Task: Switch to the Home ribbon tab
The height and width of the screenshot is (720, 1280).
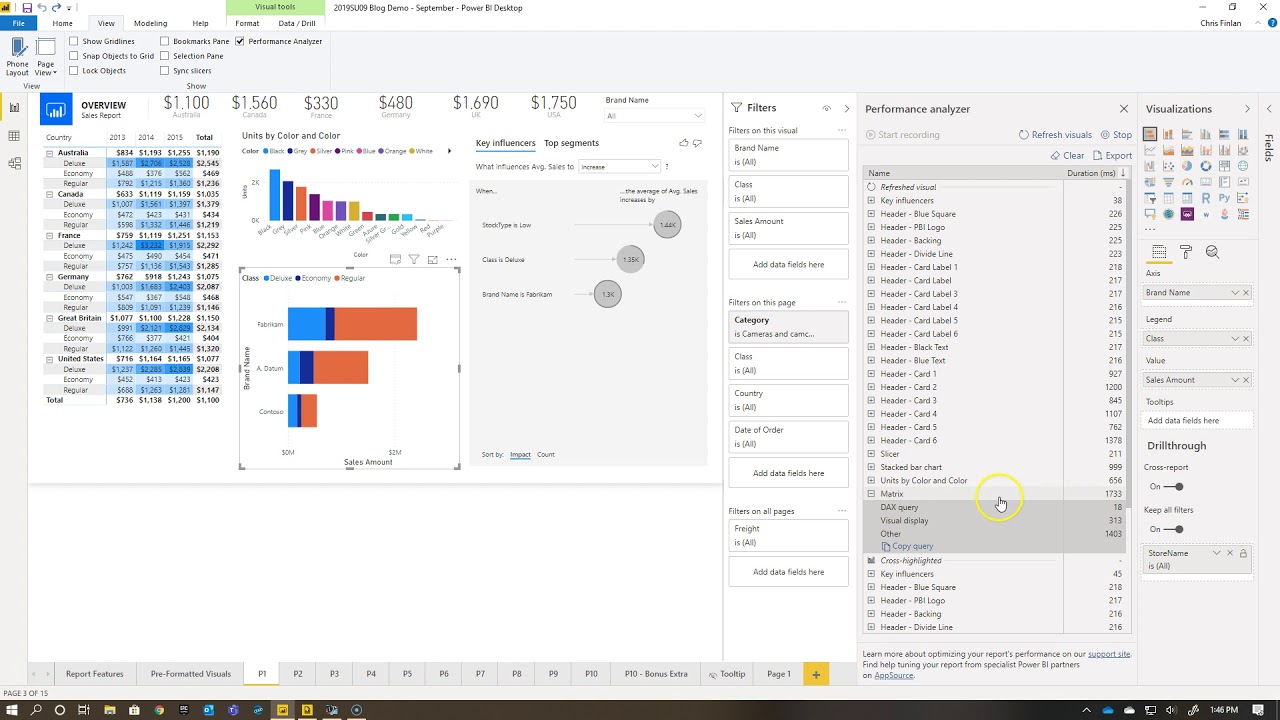Action: coord(62,23)
